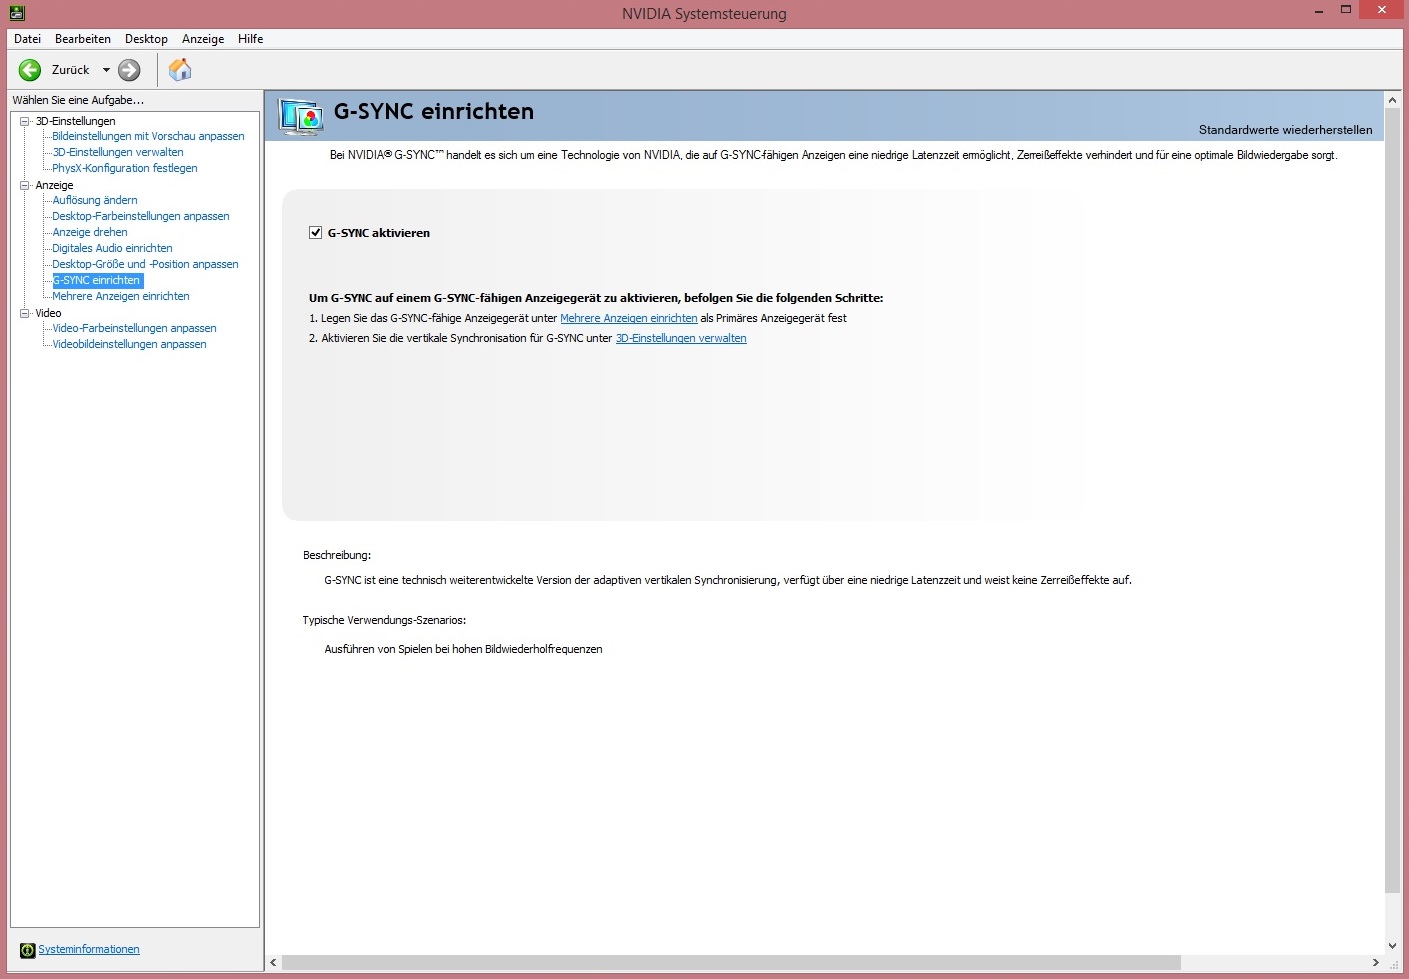Click the horizontal scrollbar thumb
This screenshot has width=1409, height=979.
[x=731, y=962]
